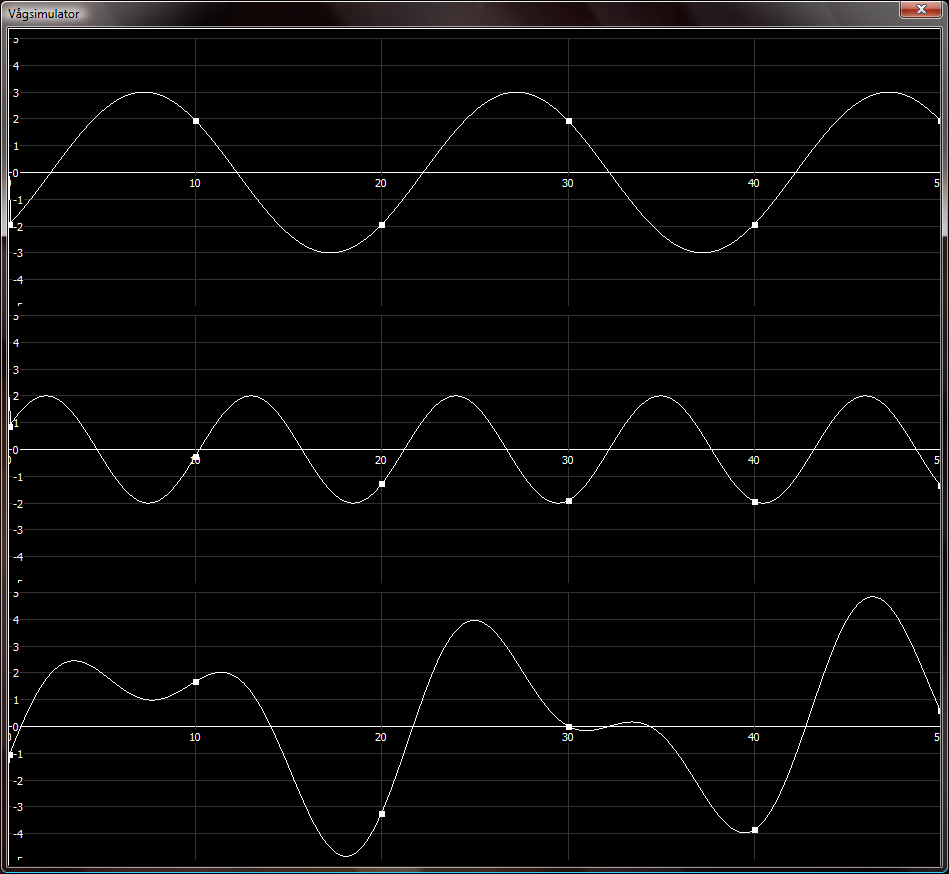The height and width of the screenshot is (874, 949).
Task: Click x-axis label 30 in bottom graph
Action: (567, 737)
